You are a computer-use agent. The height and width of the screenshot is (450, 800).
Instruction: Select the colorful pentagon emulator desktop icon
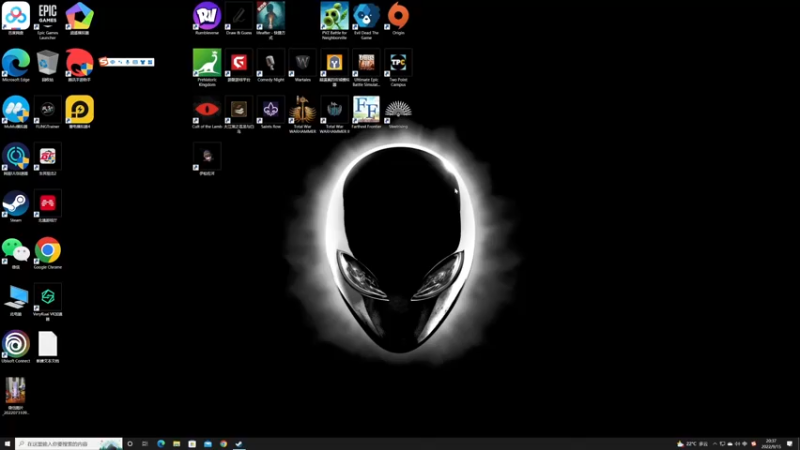coord(80,18)
